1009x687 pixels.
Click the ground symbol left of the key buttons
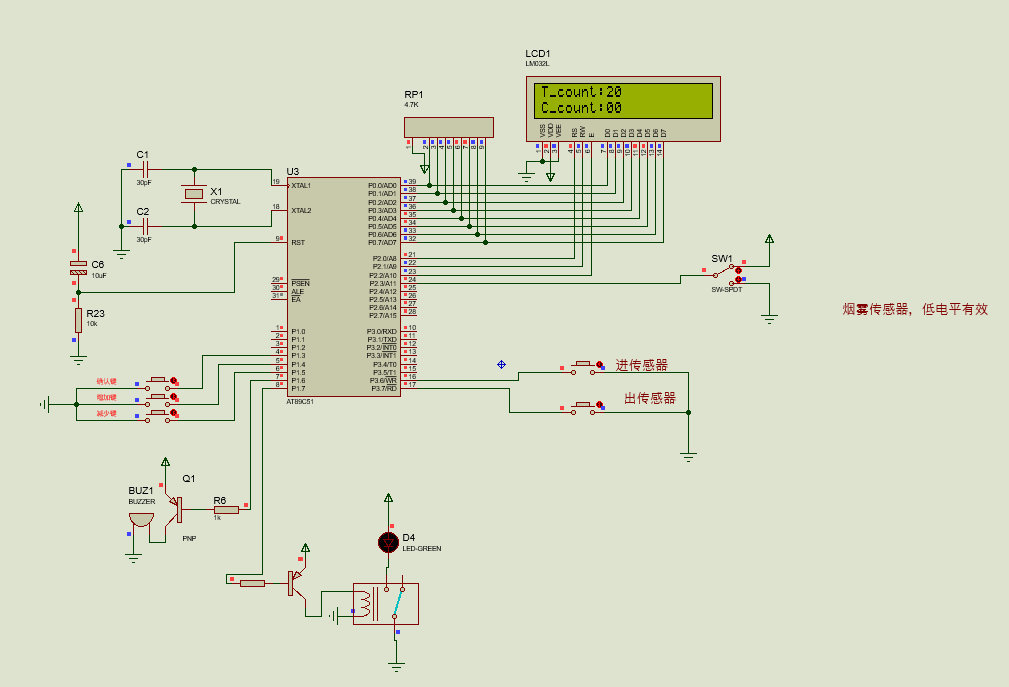click(x=44, y=405)
